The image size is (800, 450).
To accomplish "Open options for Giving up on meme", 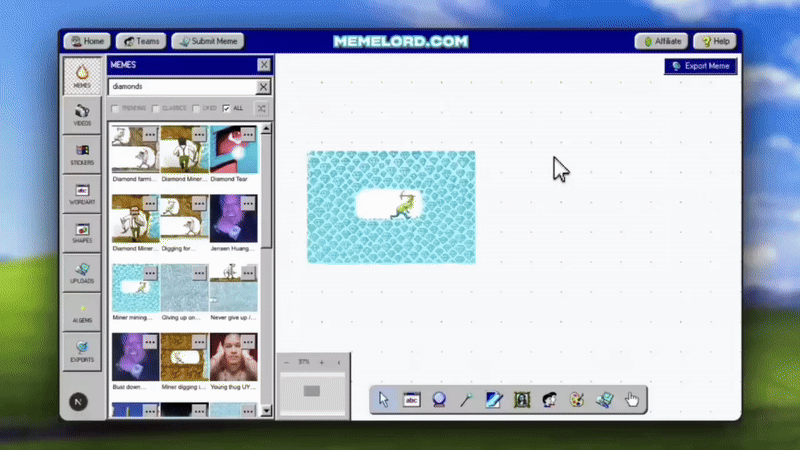I will tap(199, 273).
